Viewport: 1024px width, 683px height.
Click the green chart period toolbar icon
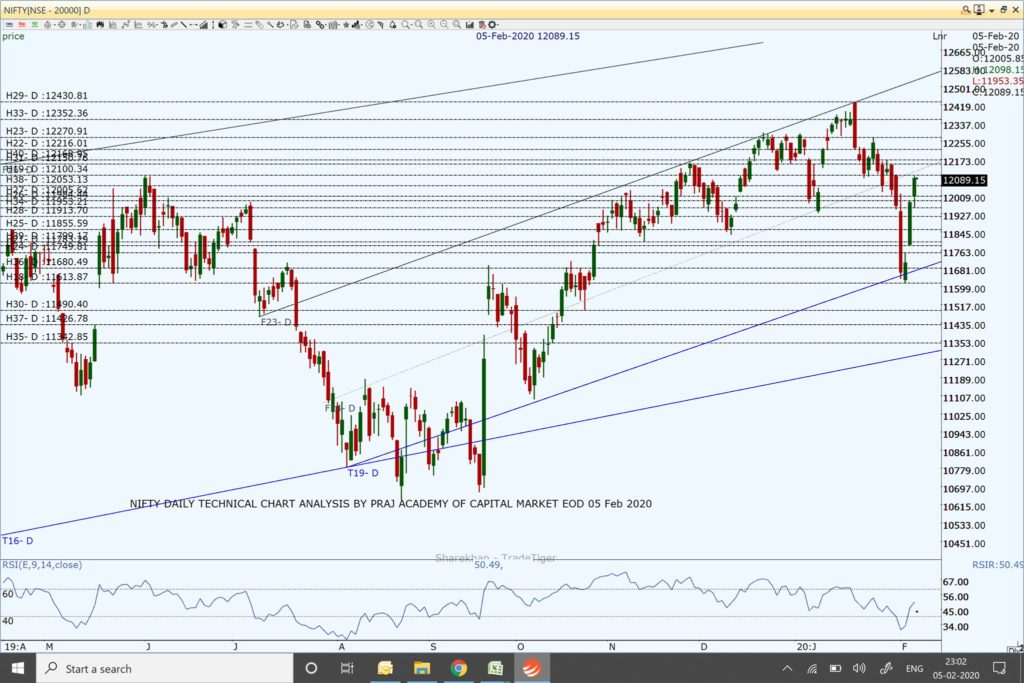click(35, 25)
